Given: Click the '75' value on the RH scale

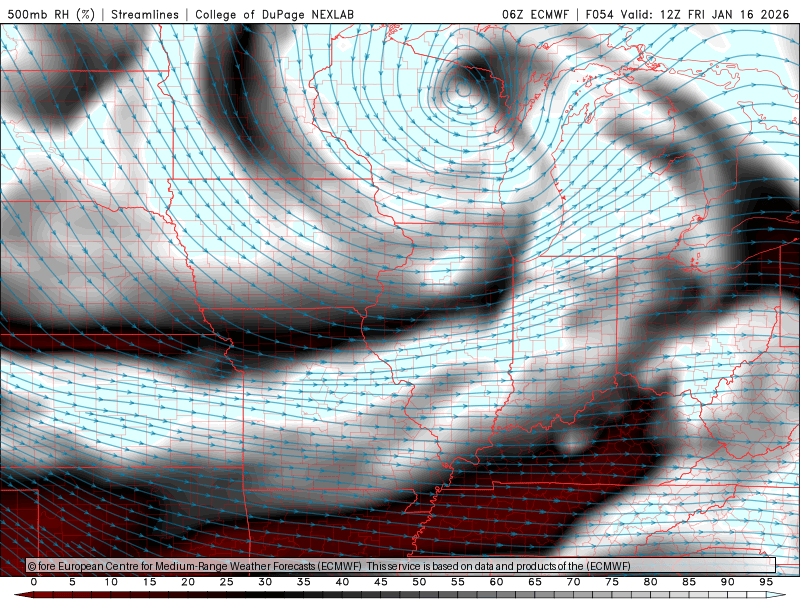Looking at the screenshot, I should 612,582.
